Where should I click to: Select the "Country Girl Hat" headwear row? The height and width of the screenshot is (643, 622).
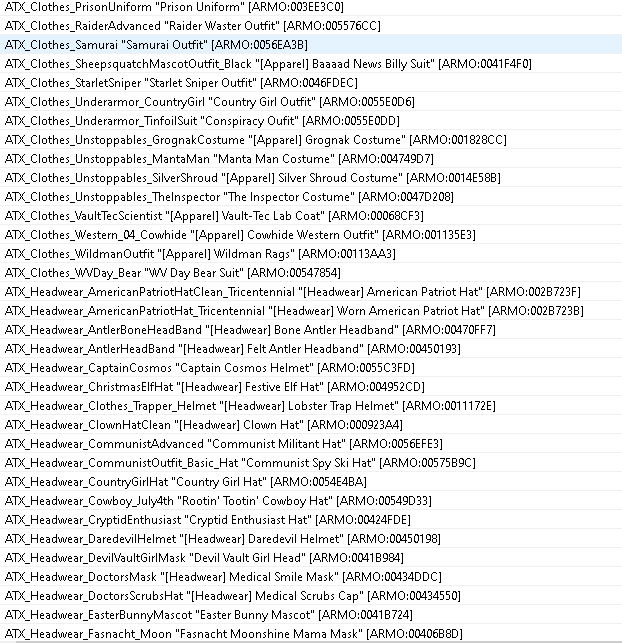click(x=311, y=481)
